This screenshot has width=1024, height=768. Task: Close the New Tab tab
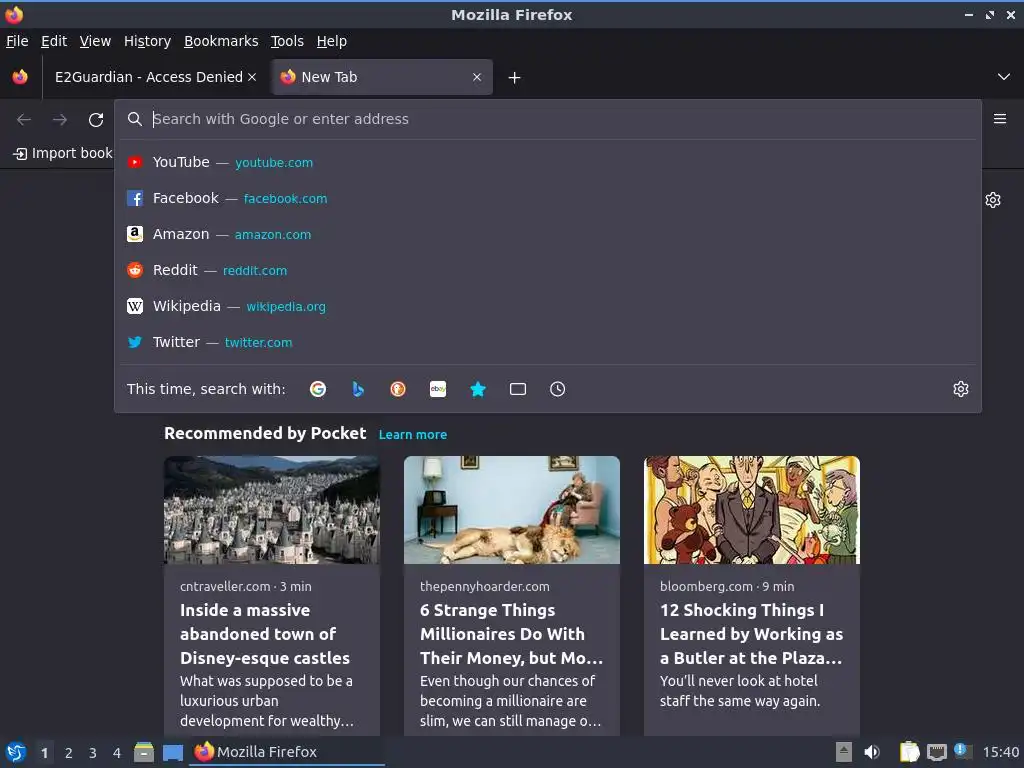tap(477, 77)
